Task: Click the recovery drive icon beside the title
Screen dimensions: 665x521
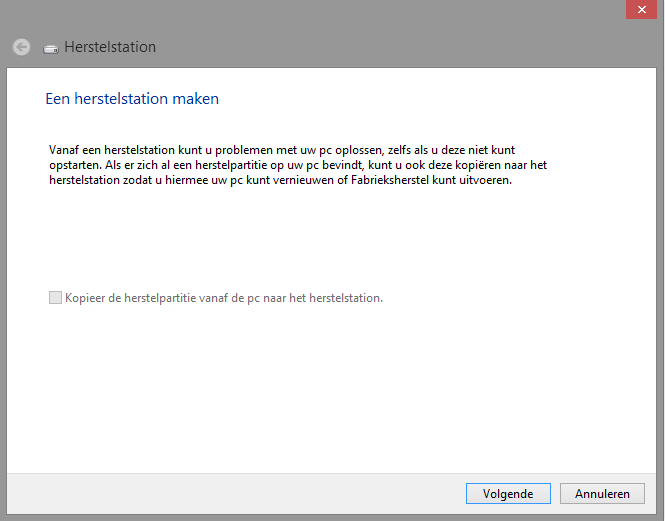Action: pyautogui.click(x=52, y=48)
